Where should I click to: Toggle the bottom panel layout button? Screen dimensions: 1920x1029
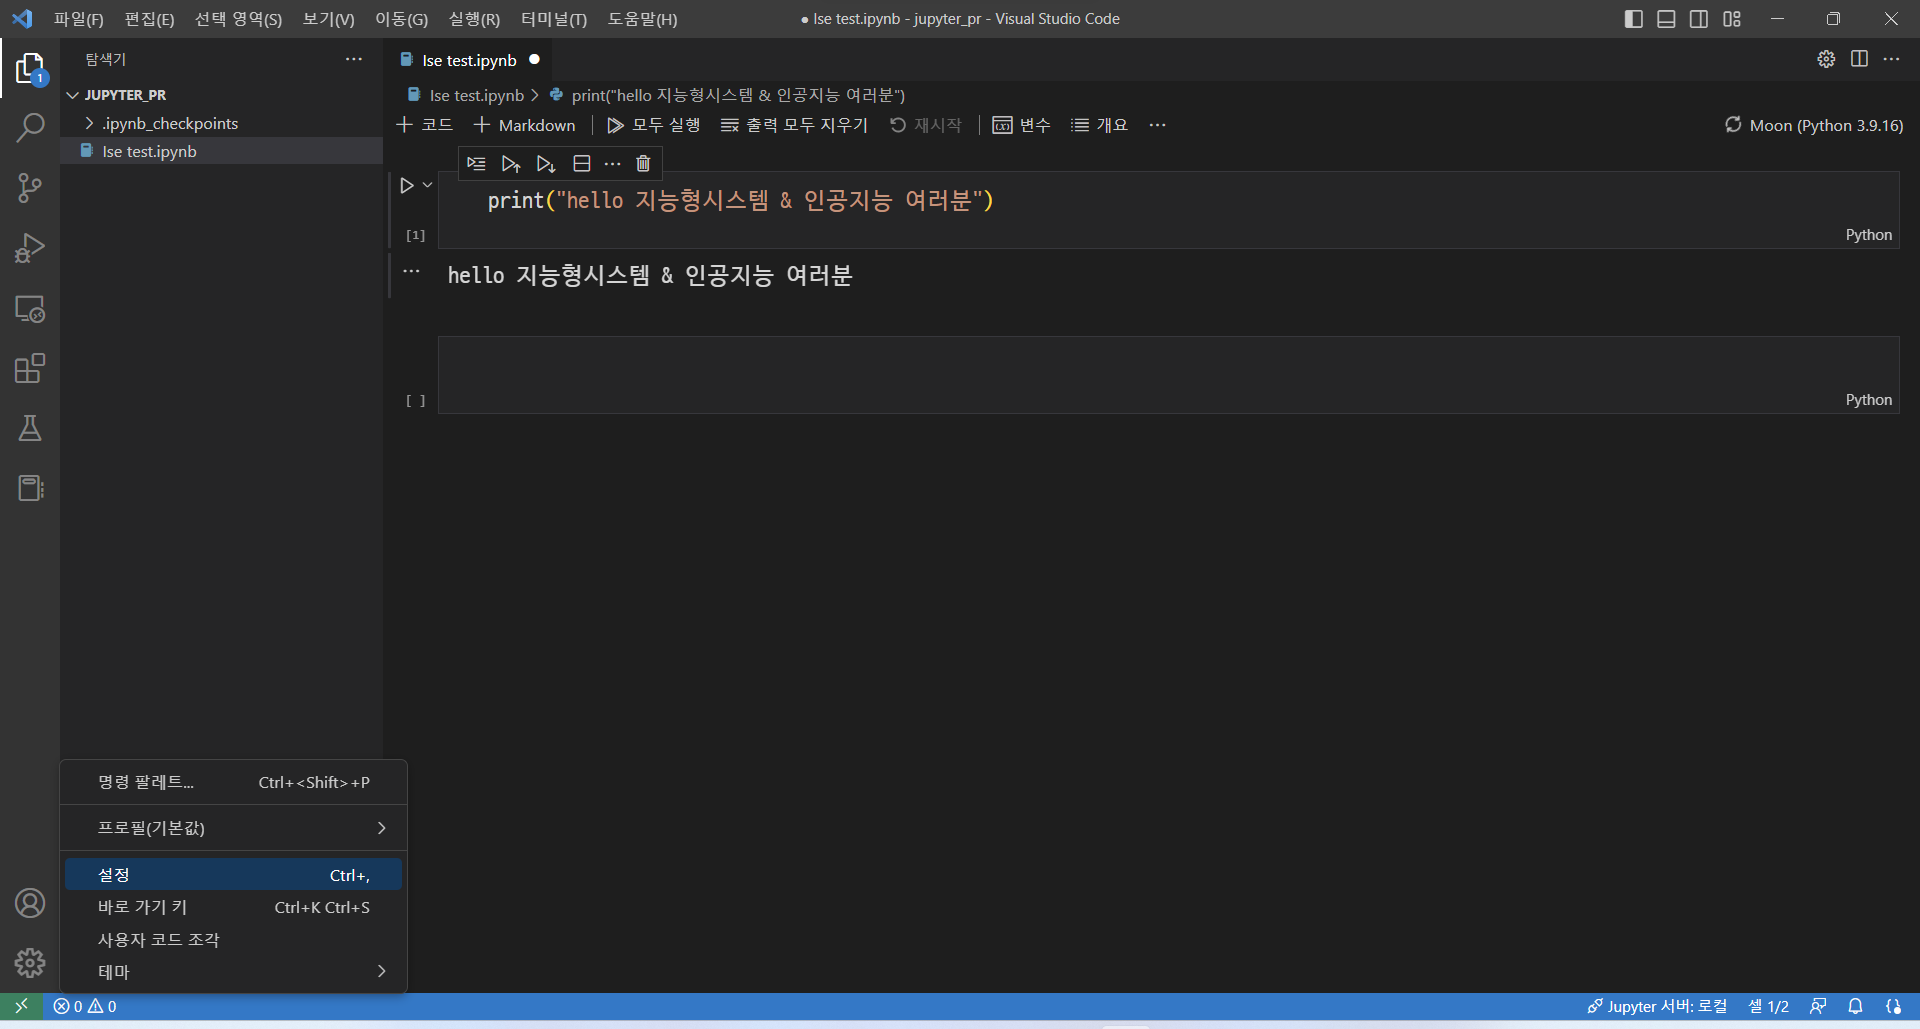click(x=1666, y=19)
